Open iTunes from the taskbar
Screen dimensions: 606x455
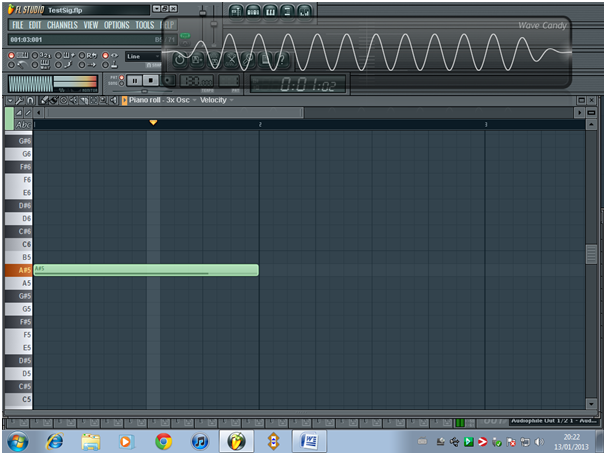[x=200, y=440]
